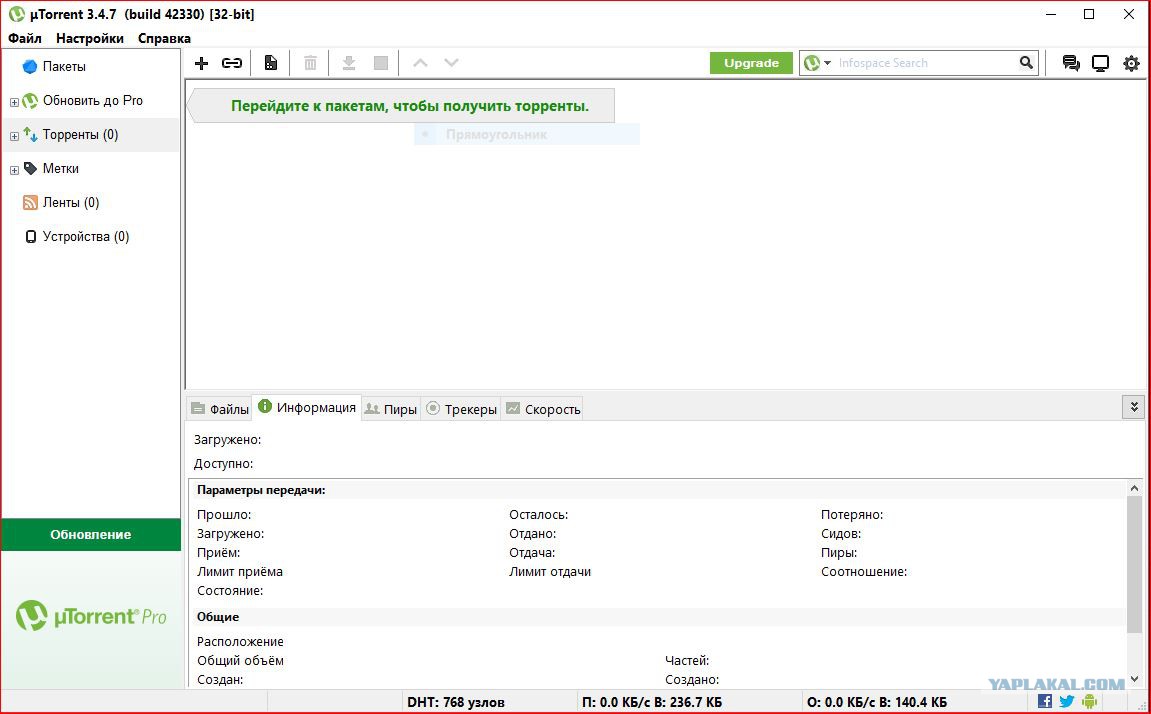Click the Add Torrent from URL link icon
The image size is (1151, 714).
click(x=232, y=63)
